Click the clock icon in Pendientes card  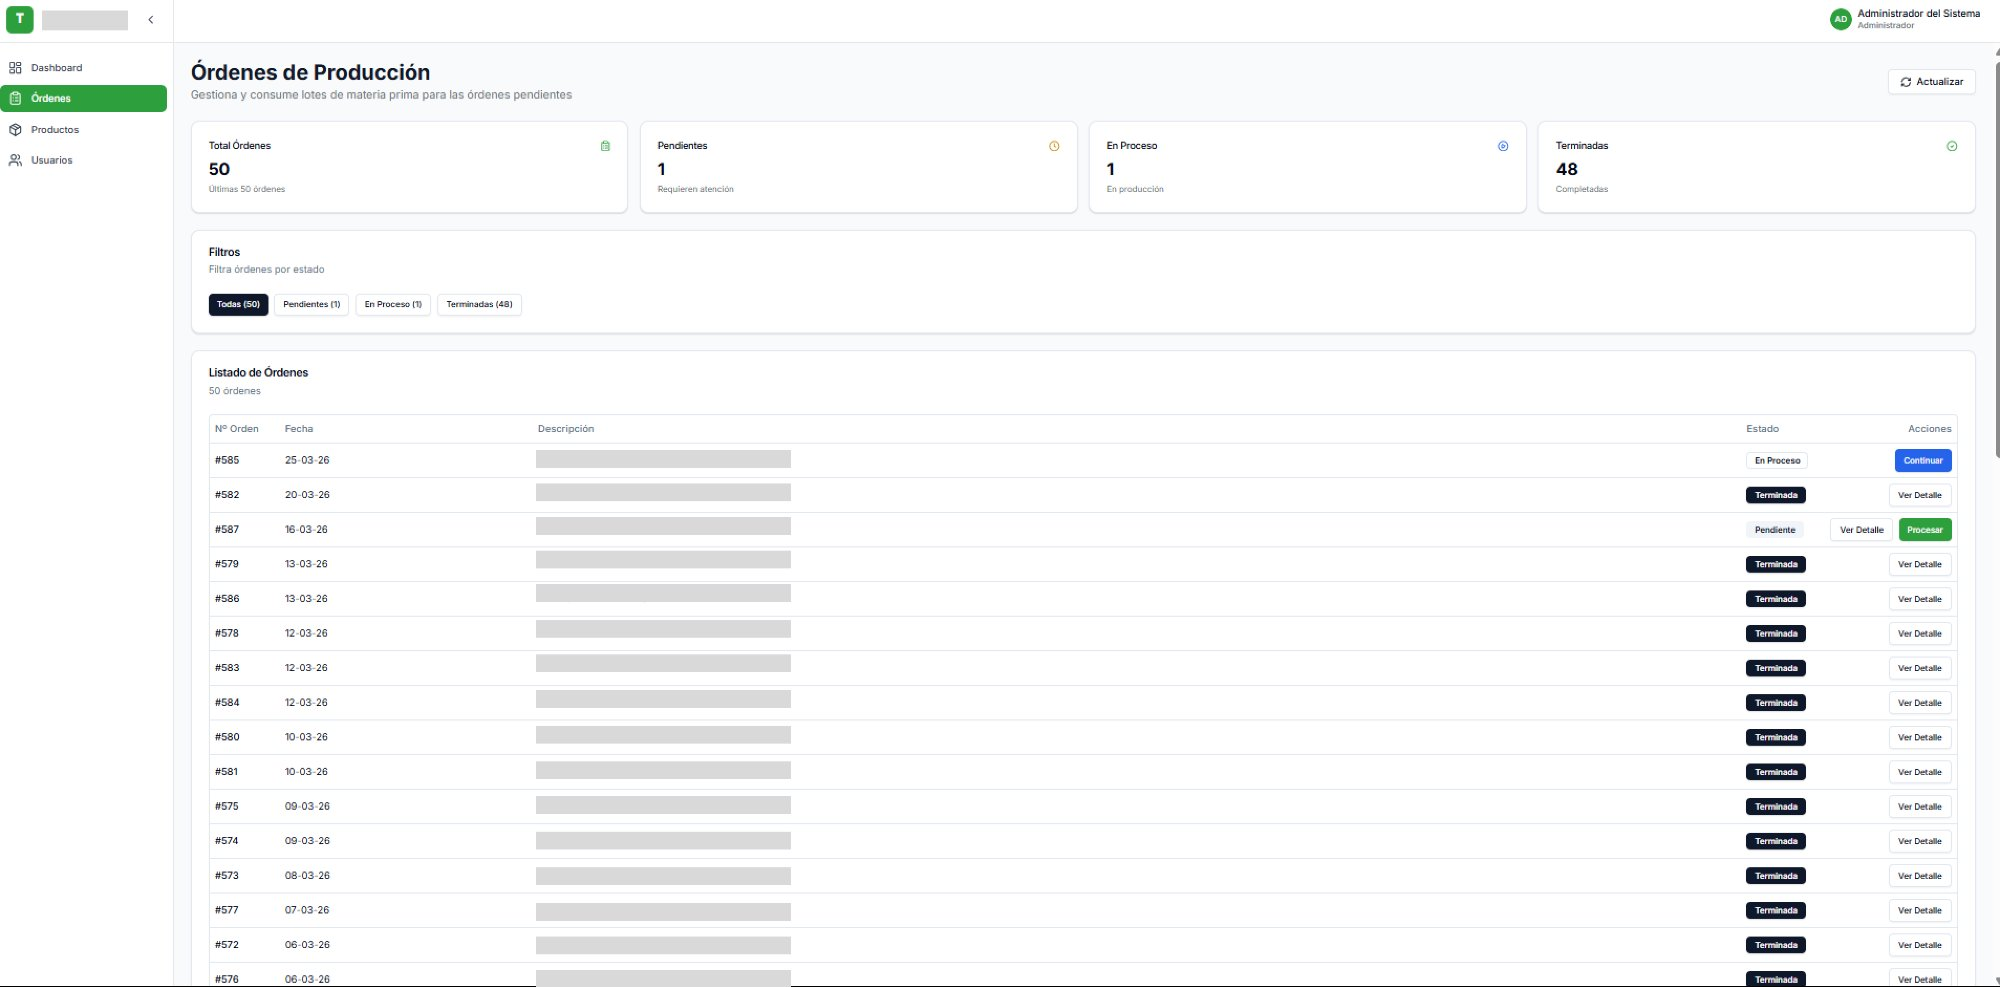[x=1054, y=146]
